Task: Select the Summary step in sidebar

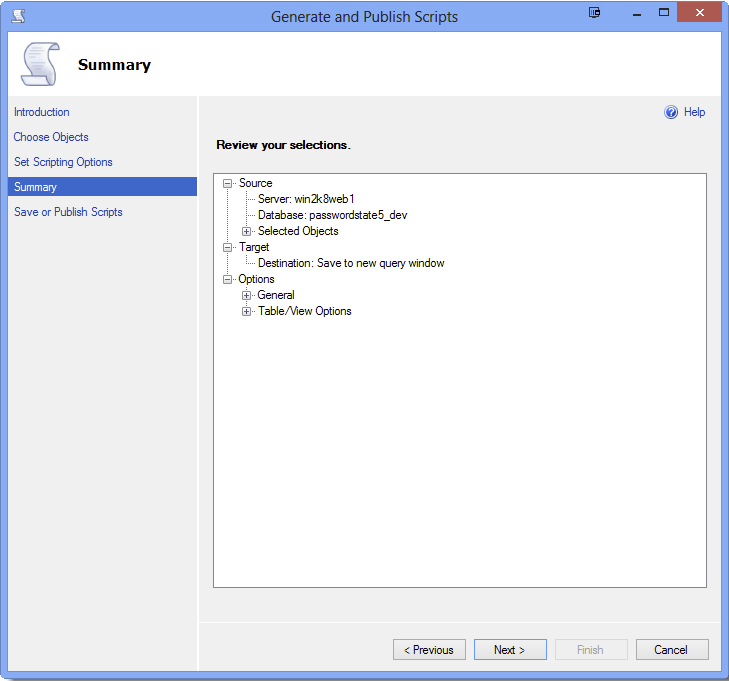Action: [x=102, y=187]
